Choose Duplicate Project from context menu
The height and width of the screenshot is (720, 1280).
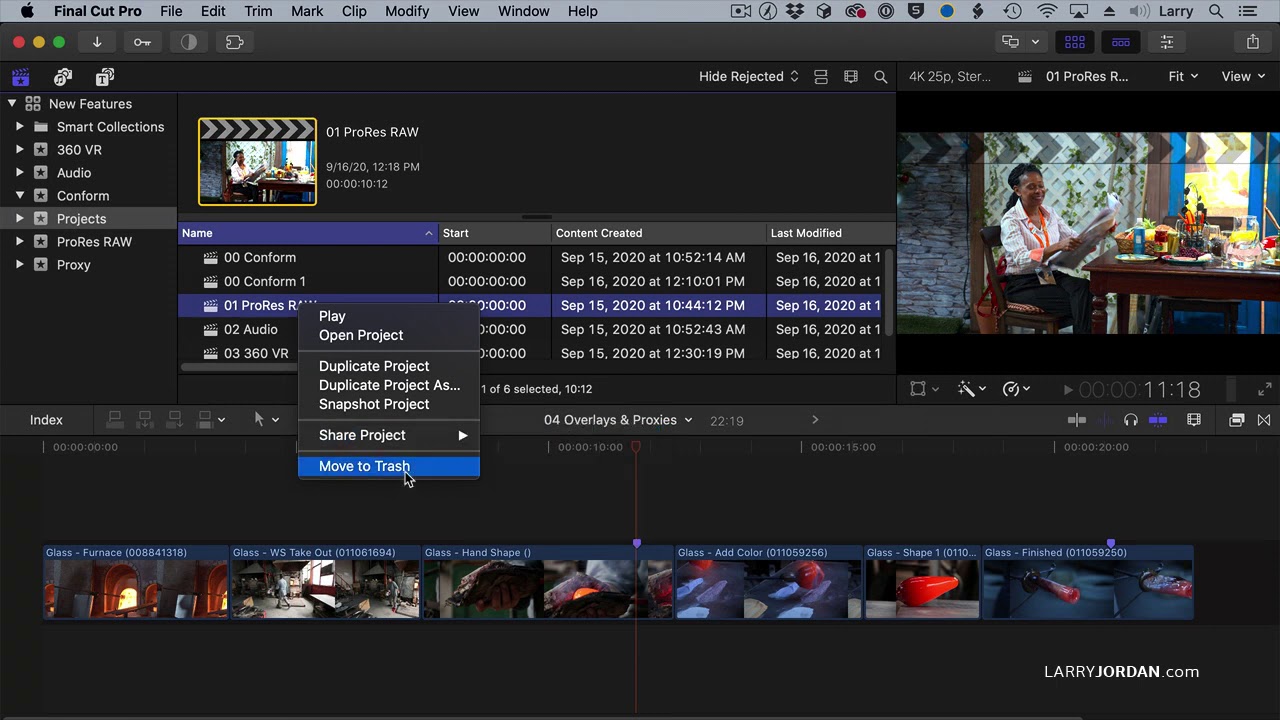[389, 366]
